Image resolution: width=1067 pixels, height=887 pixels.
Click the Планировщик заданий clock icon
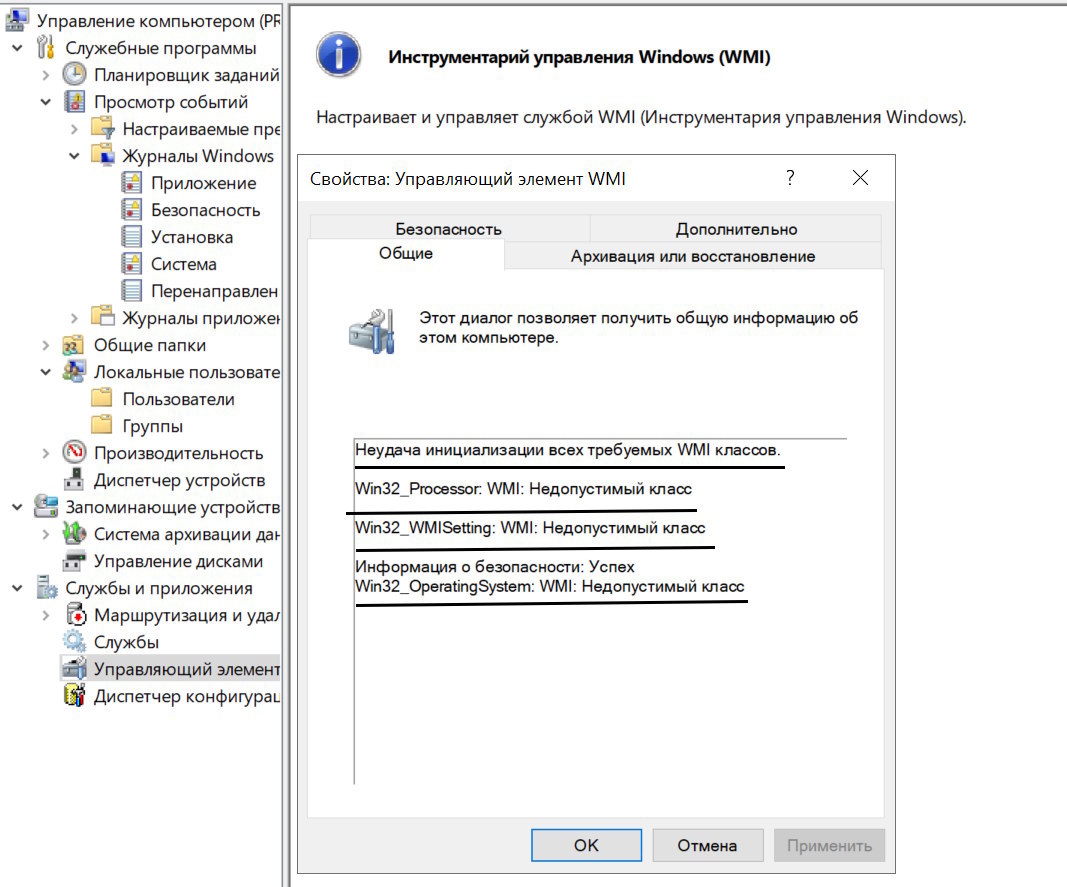point(75,75)
